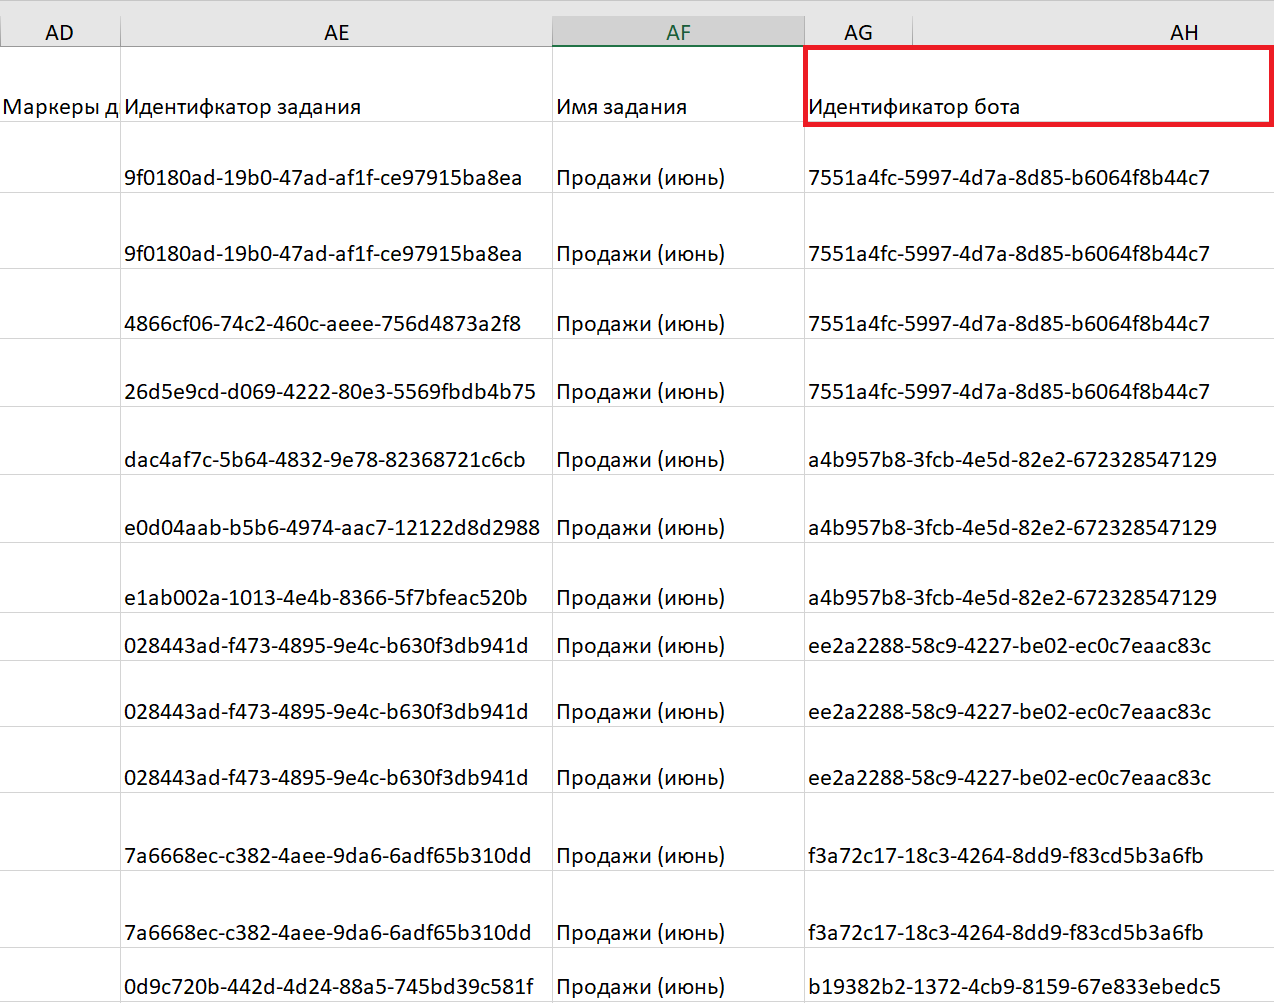Screen dimensions: 1274x1003
Task: Select column AD header
Action: point(60,32)
